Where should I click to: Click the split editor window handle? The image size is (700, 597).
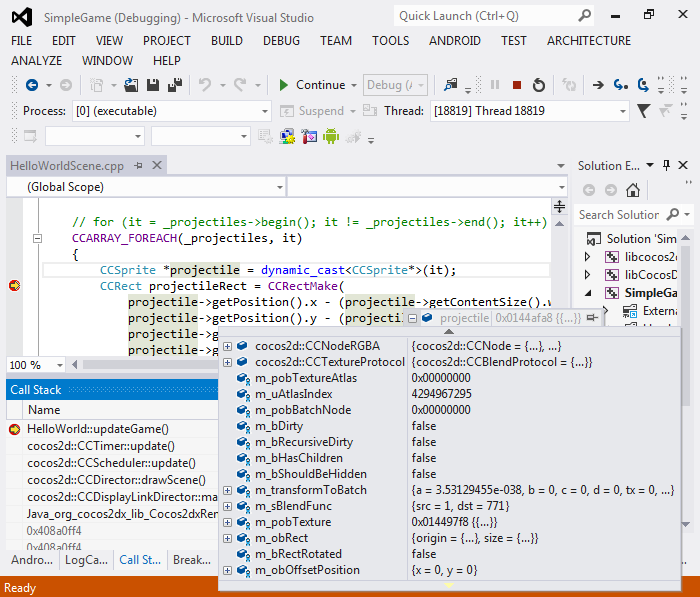point(559,206)
